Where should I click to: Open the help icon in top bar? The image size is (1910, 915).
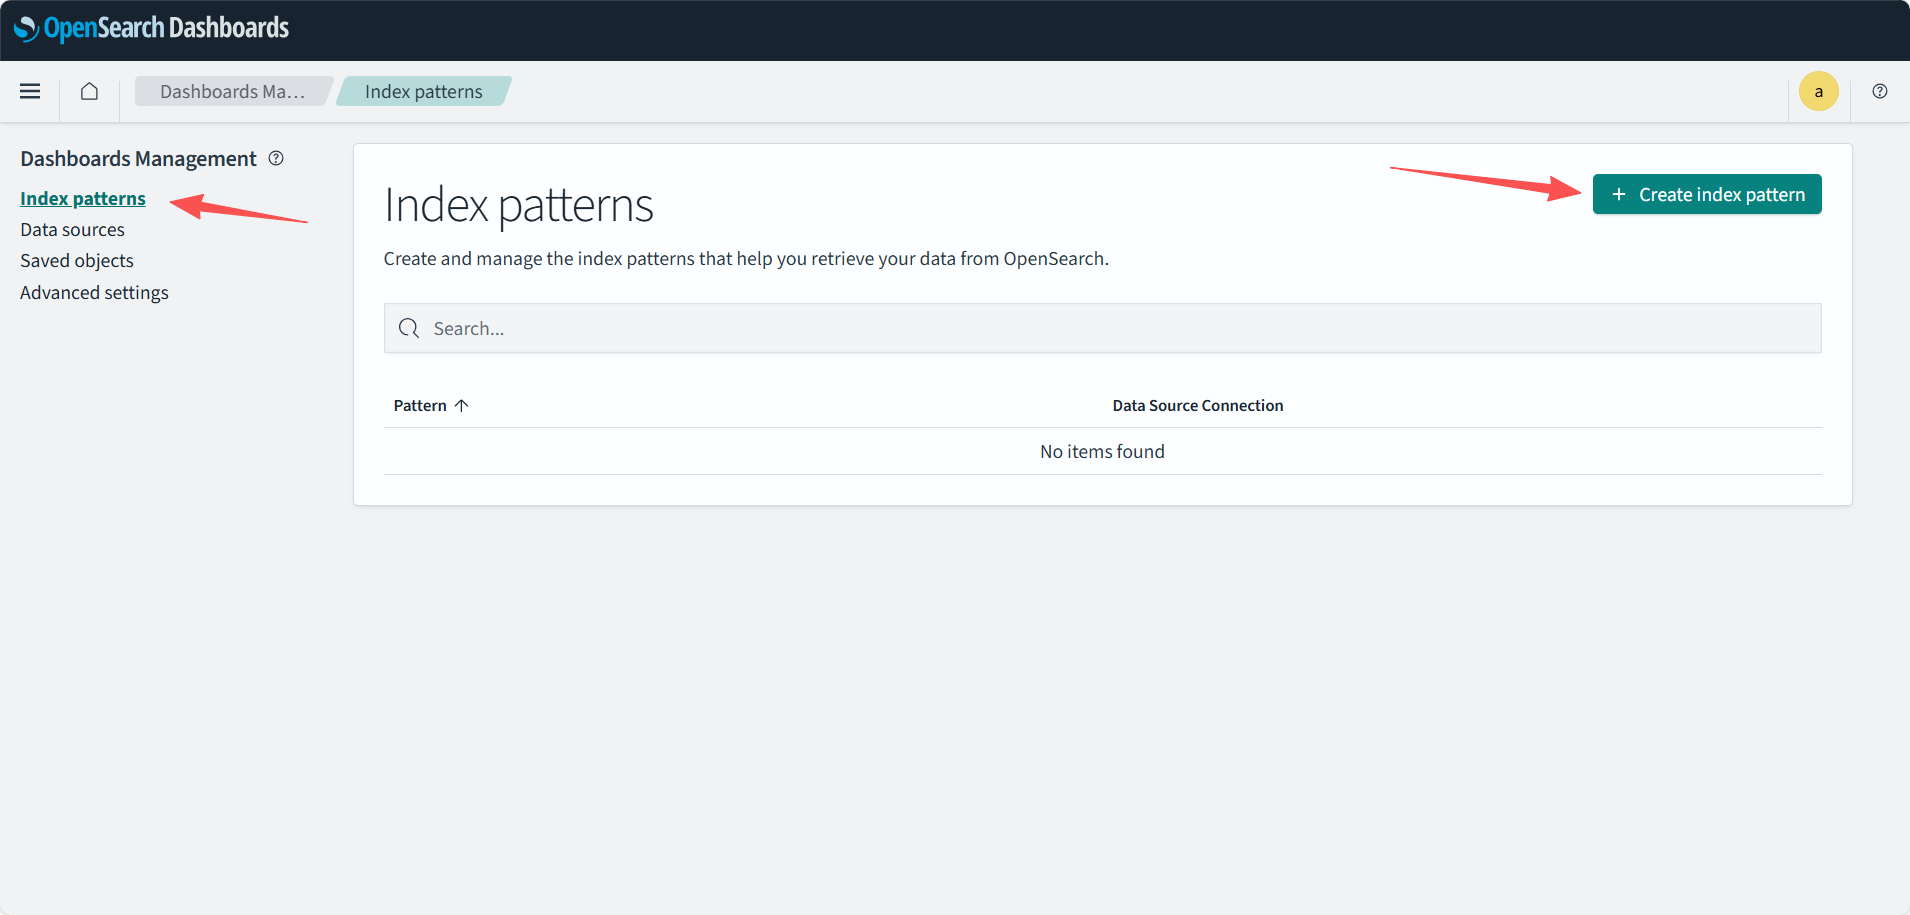coord(1880,91)
